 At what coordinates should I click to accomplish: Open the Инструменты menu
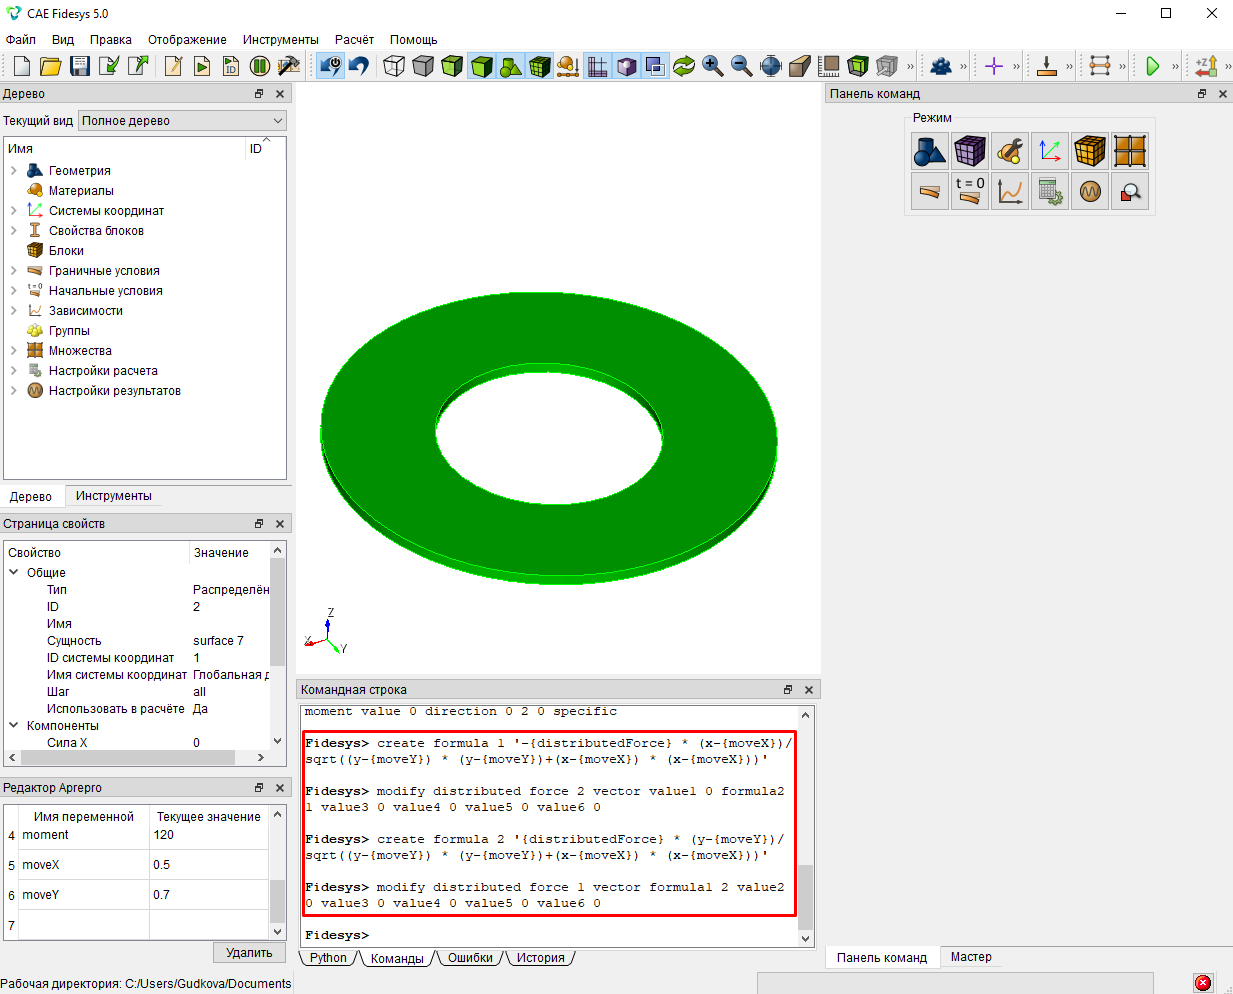(280, 40)
